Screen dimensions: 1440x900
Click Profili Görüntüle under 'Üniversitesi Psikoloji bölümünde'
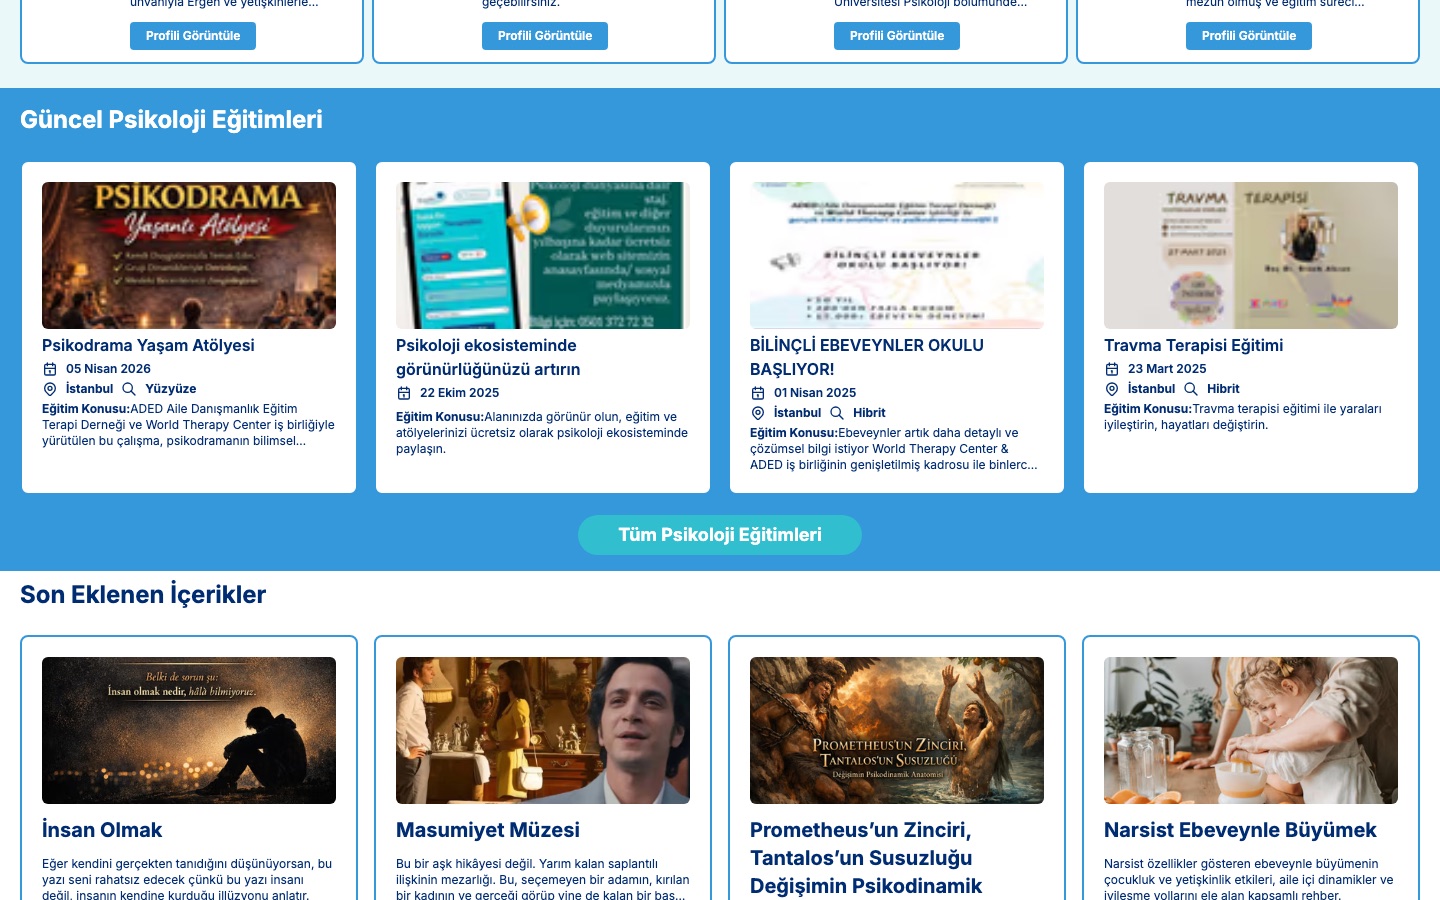pos(897,36)
